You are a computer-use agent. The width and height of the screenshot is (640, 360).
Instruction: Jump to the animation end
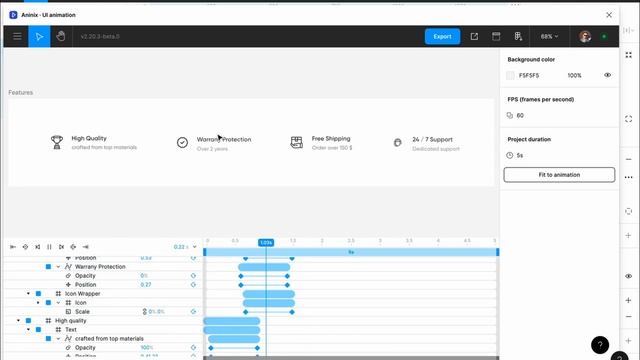click(x=85, y=247)
